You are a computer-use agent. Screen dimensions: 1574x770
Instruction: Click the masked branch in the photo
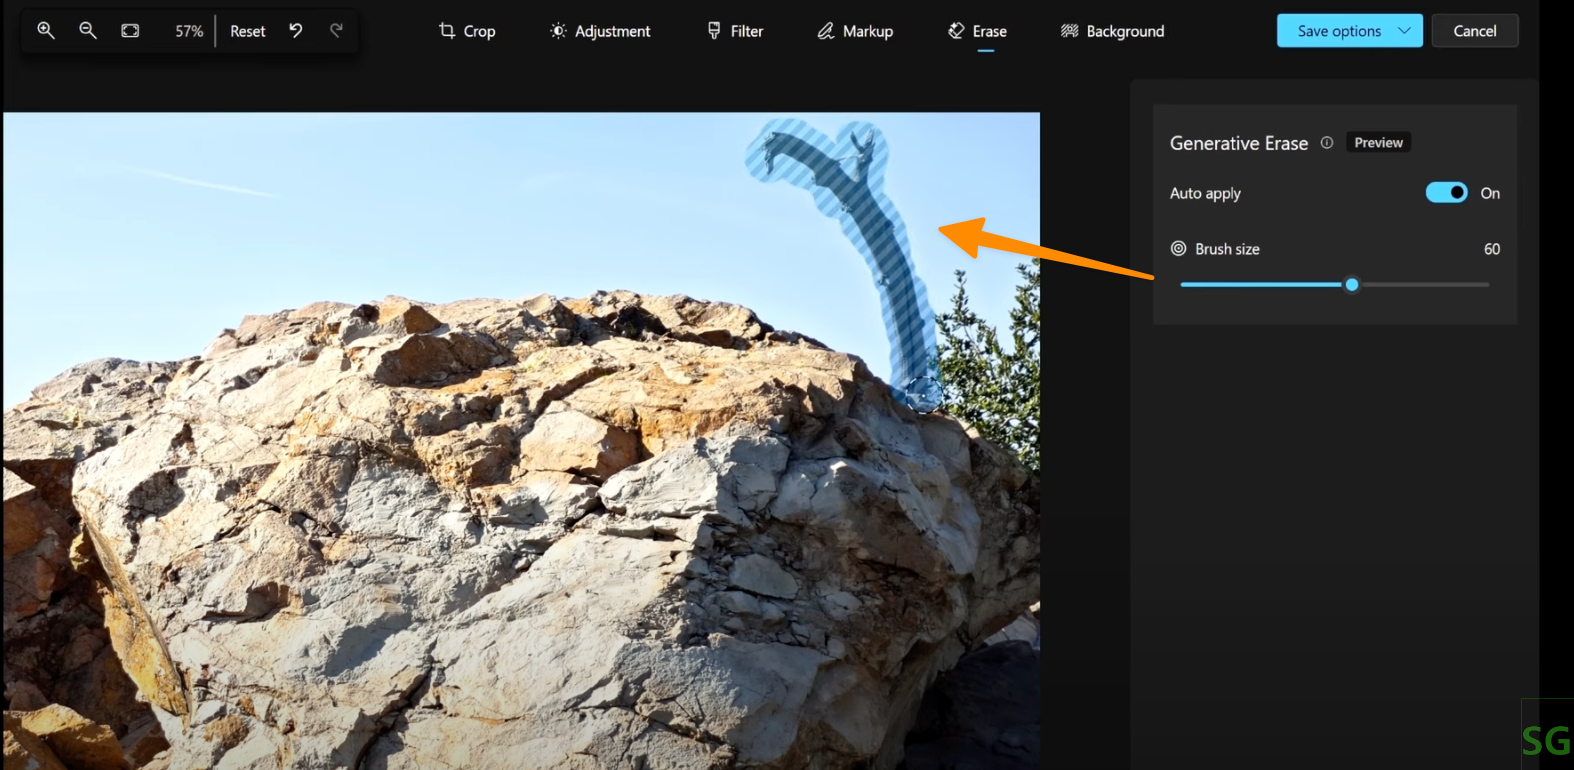tap(880, 240)
